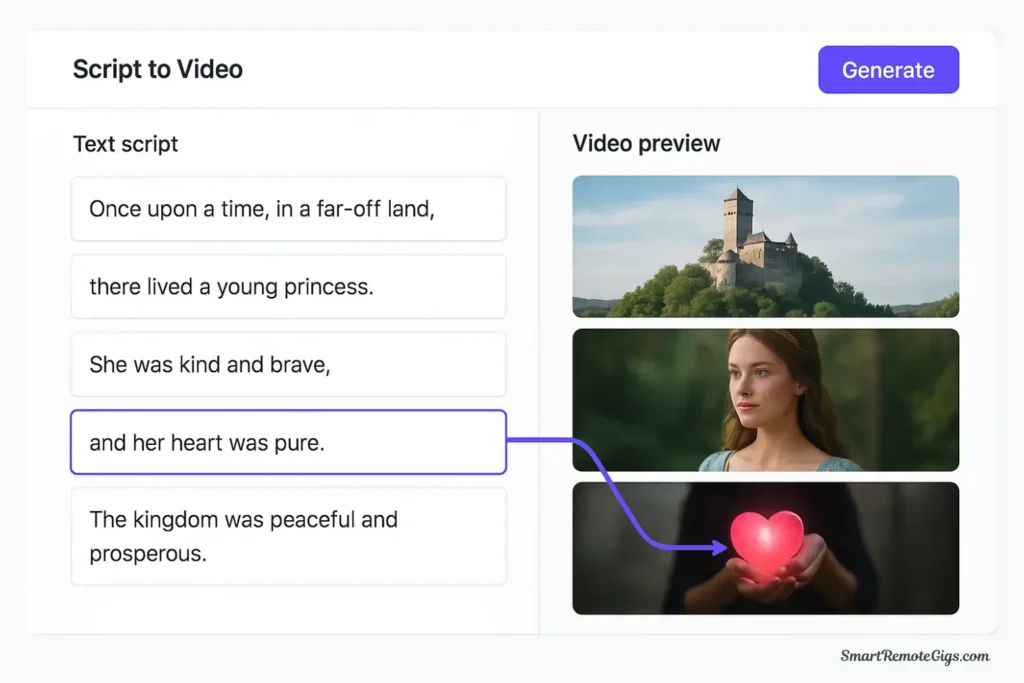Click the glowing pink heart preview frame

765,548
